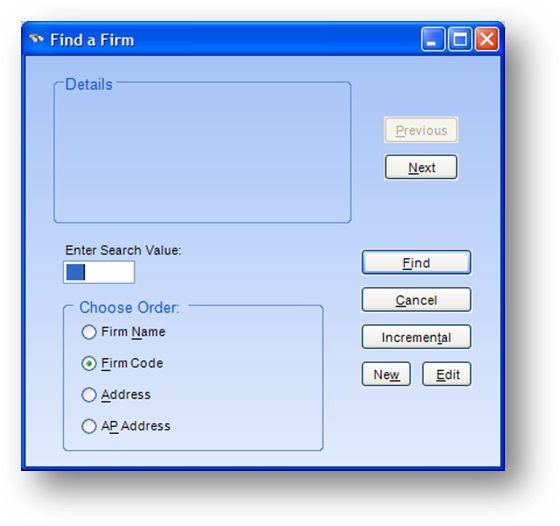Open the Edit firm button
The image size is (560, 526).
[x=447, y=374]
